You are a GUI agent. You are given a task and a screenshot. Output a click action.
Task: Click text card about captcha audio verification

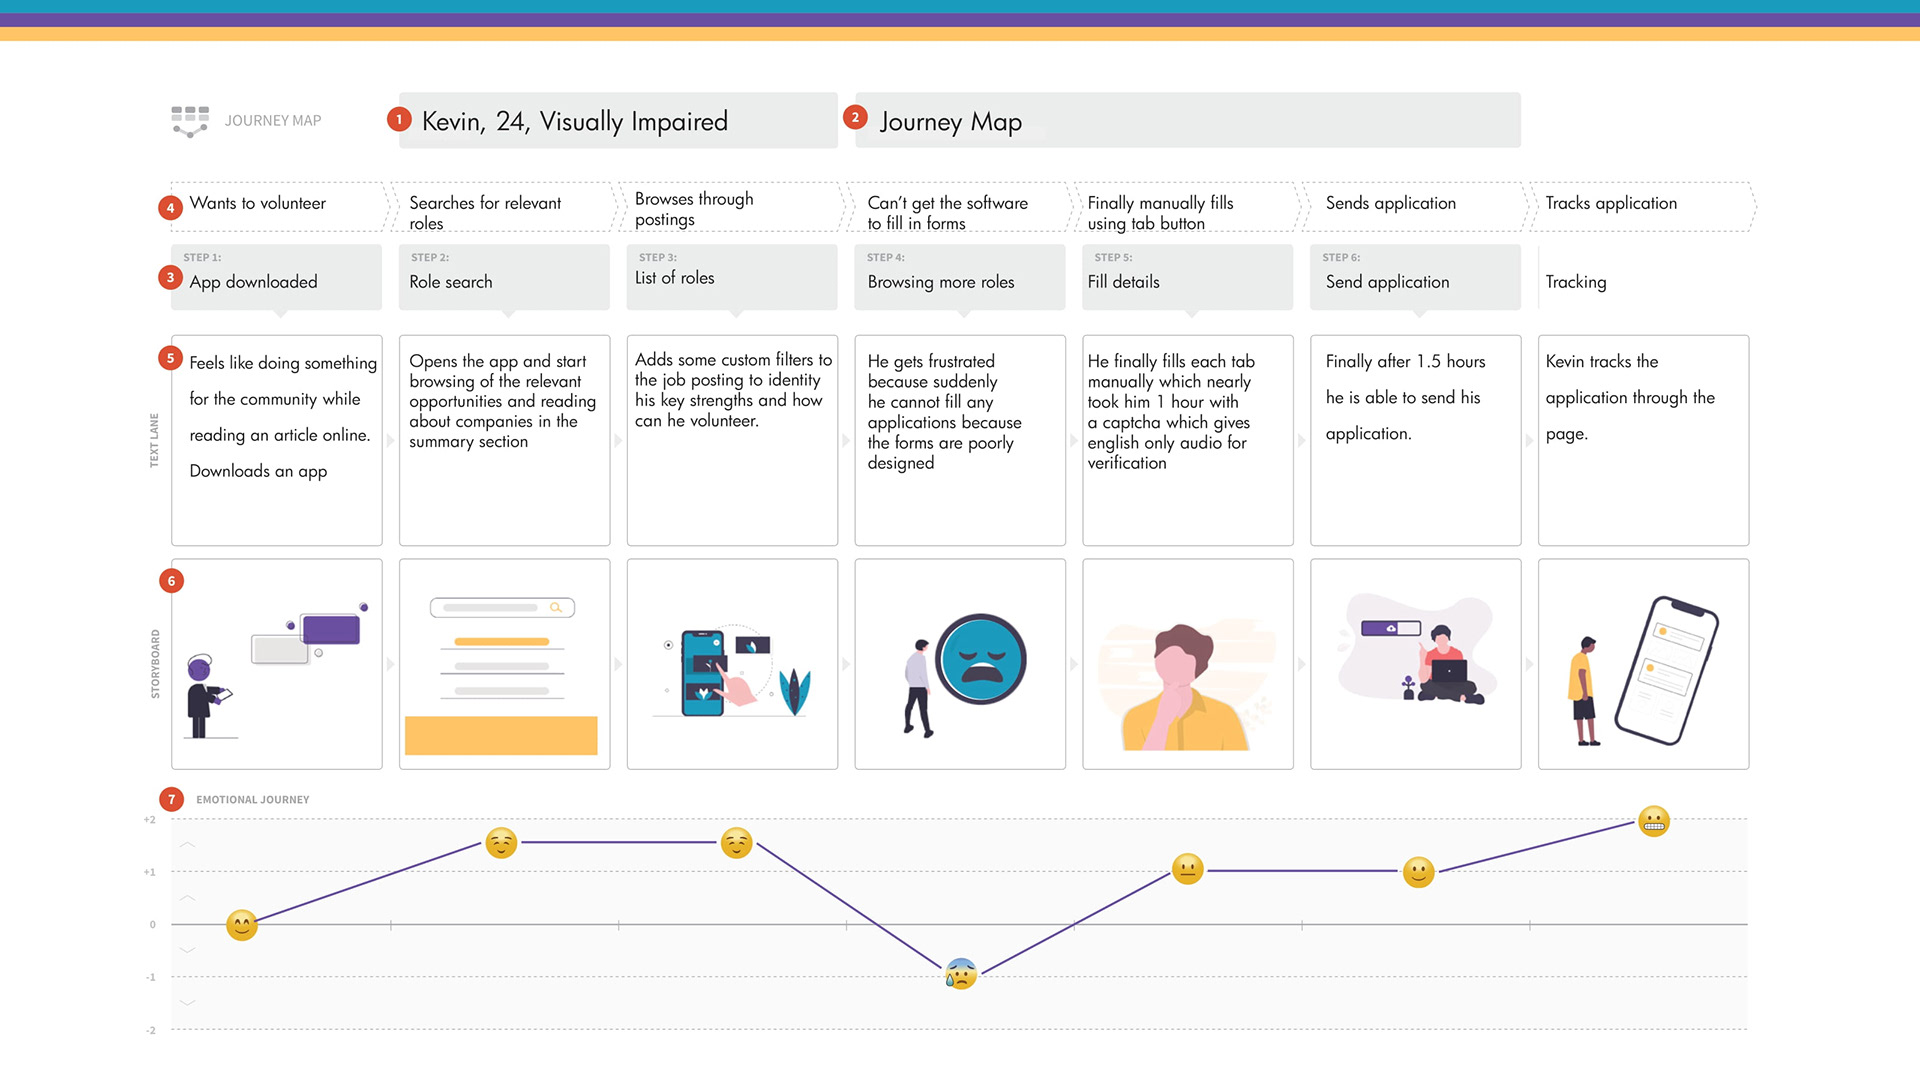(x=1187, y=440)
